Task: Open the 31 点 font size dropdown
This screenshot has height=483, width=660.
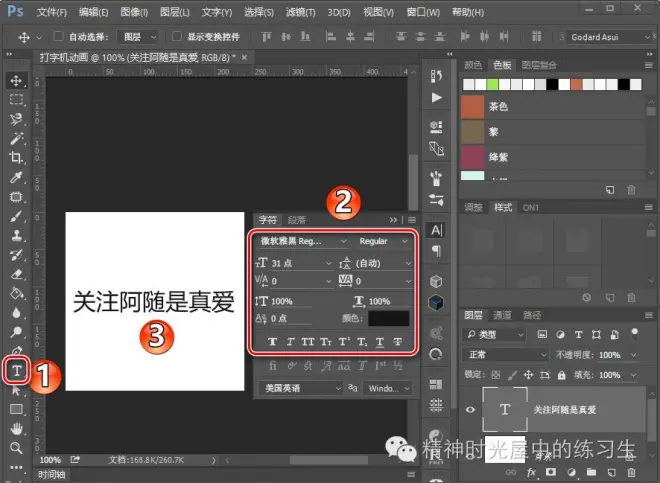Action: 301,264
